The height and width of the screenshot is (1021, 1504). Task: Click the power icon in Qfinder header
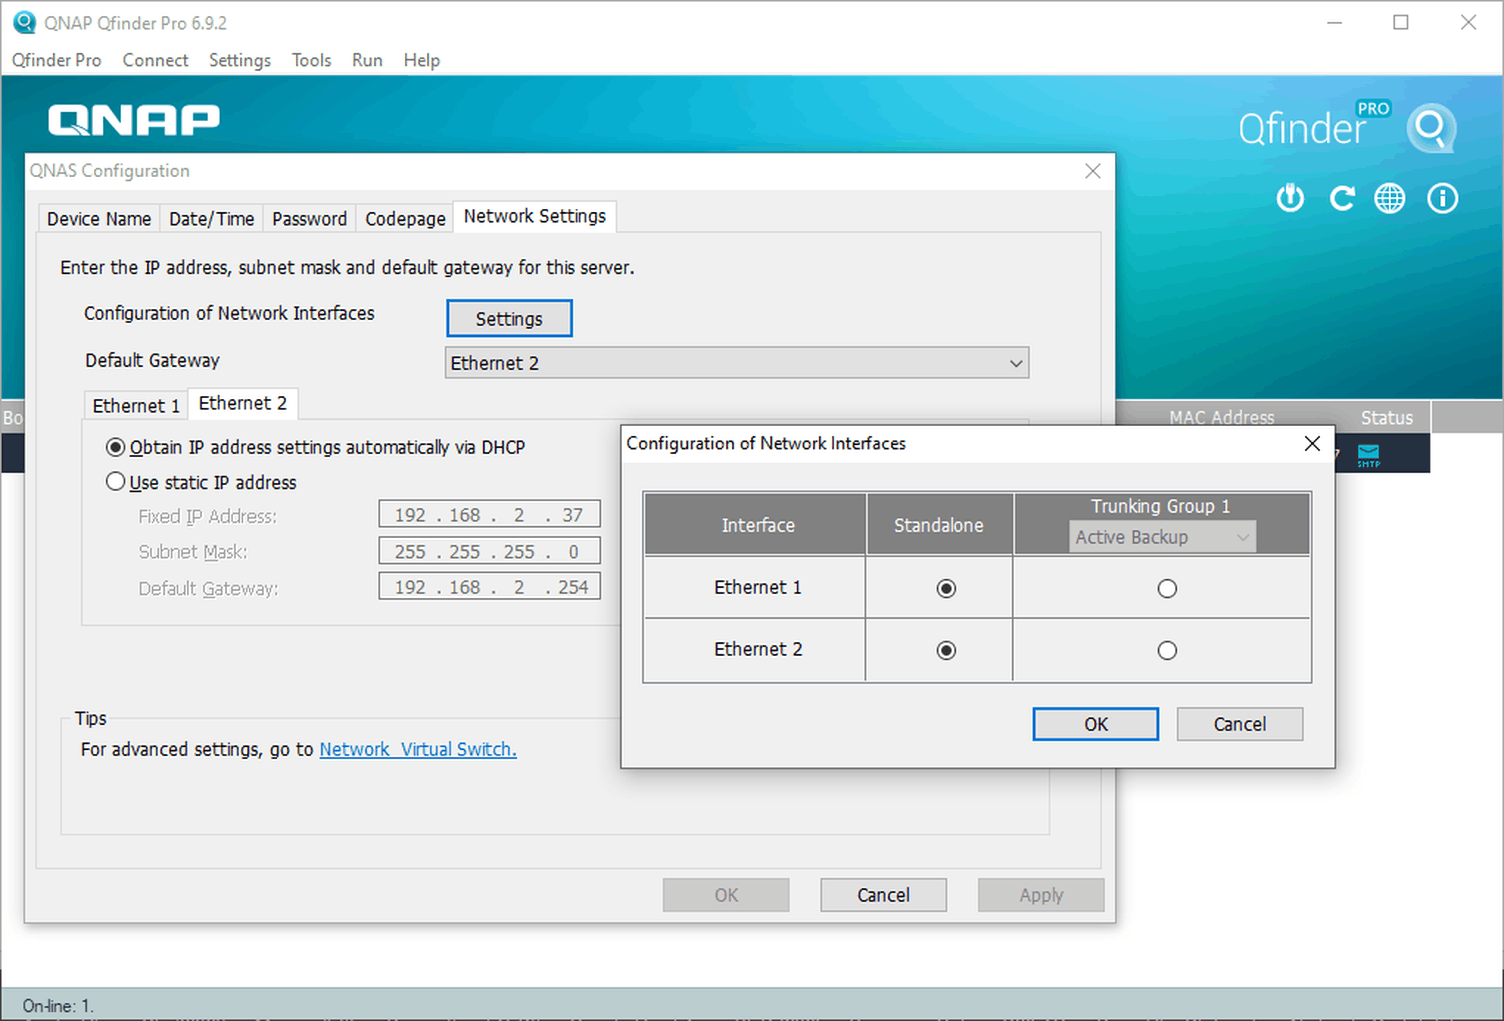click(1290, 198)
